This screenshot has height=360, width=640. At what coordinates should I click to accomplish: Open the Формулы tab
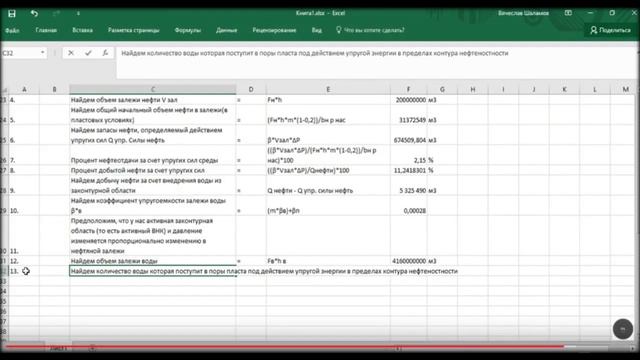pyautogui.click(x=188, y=30)
